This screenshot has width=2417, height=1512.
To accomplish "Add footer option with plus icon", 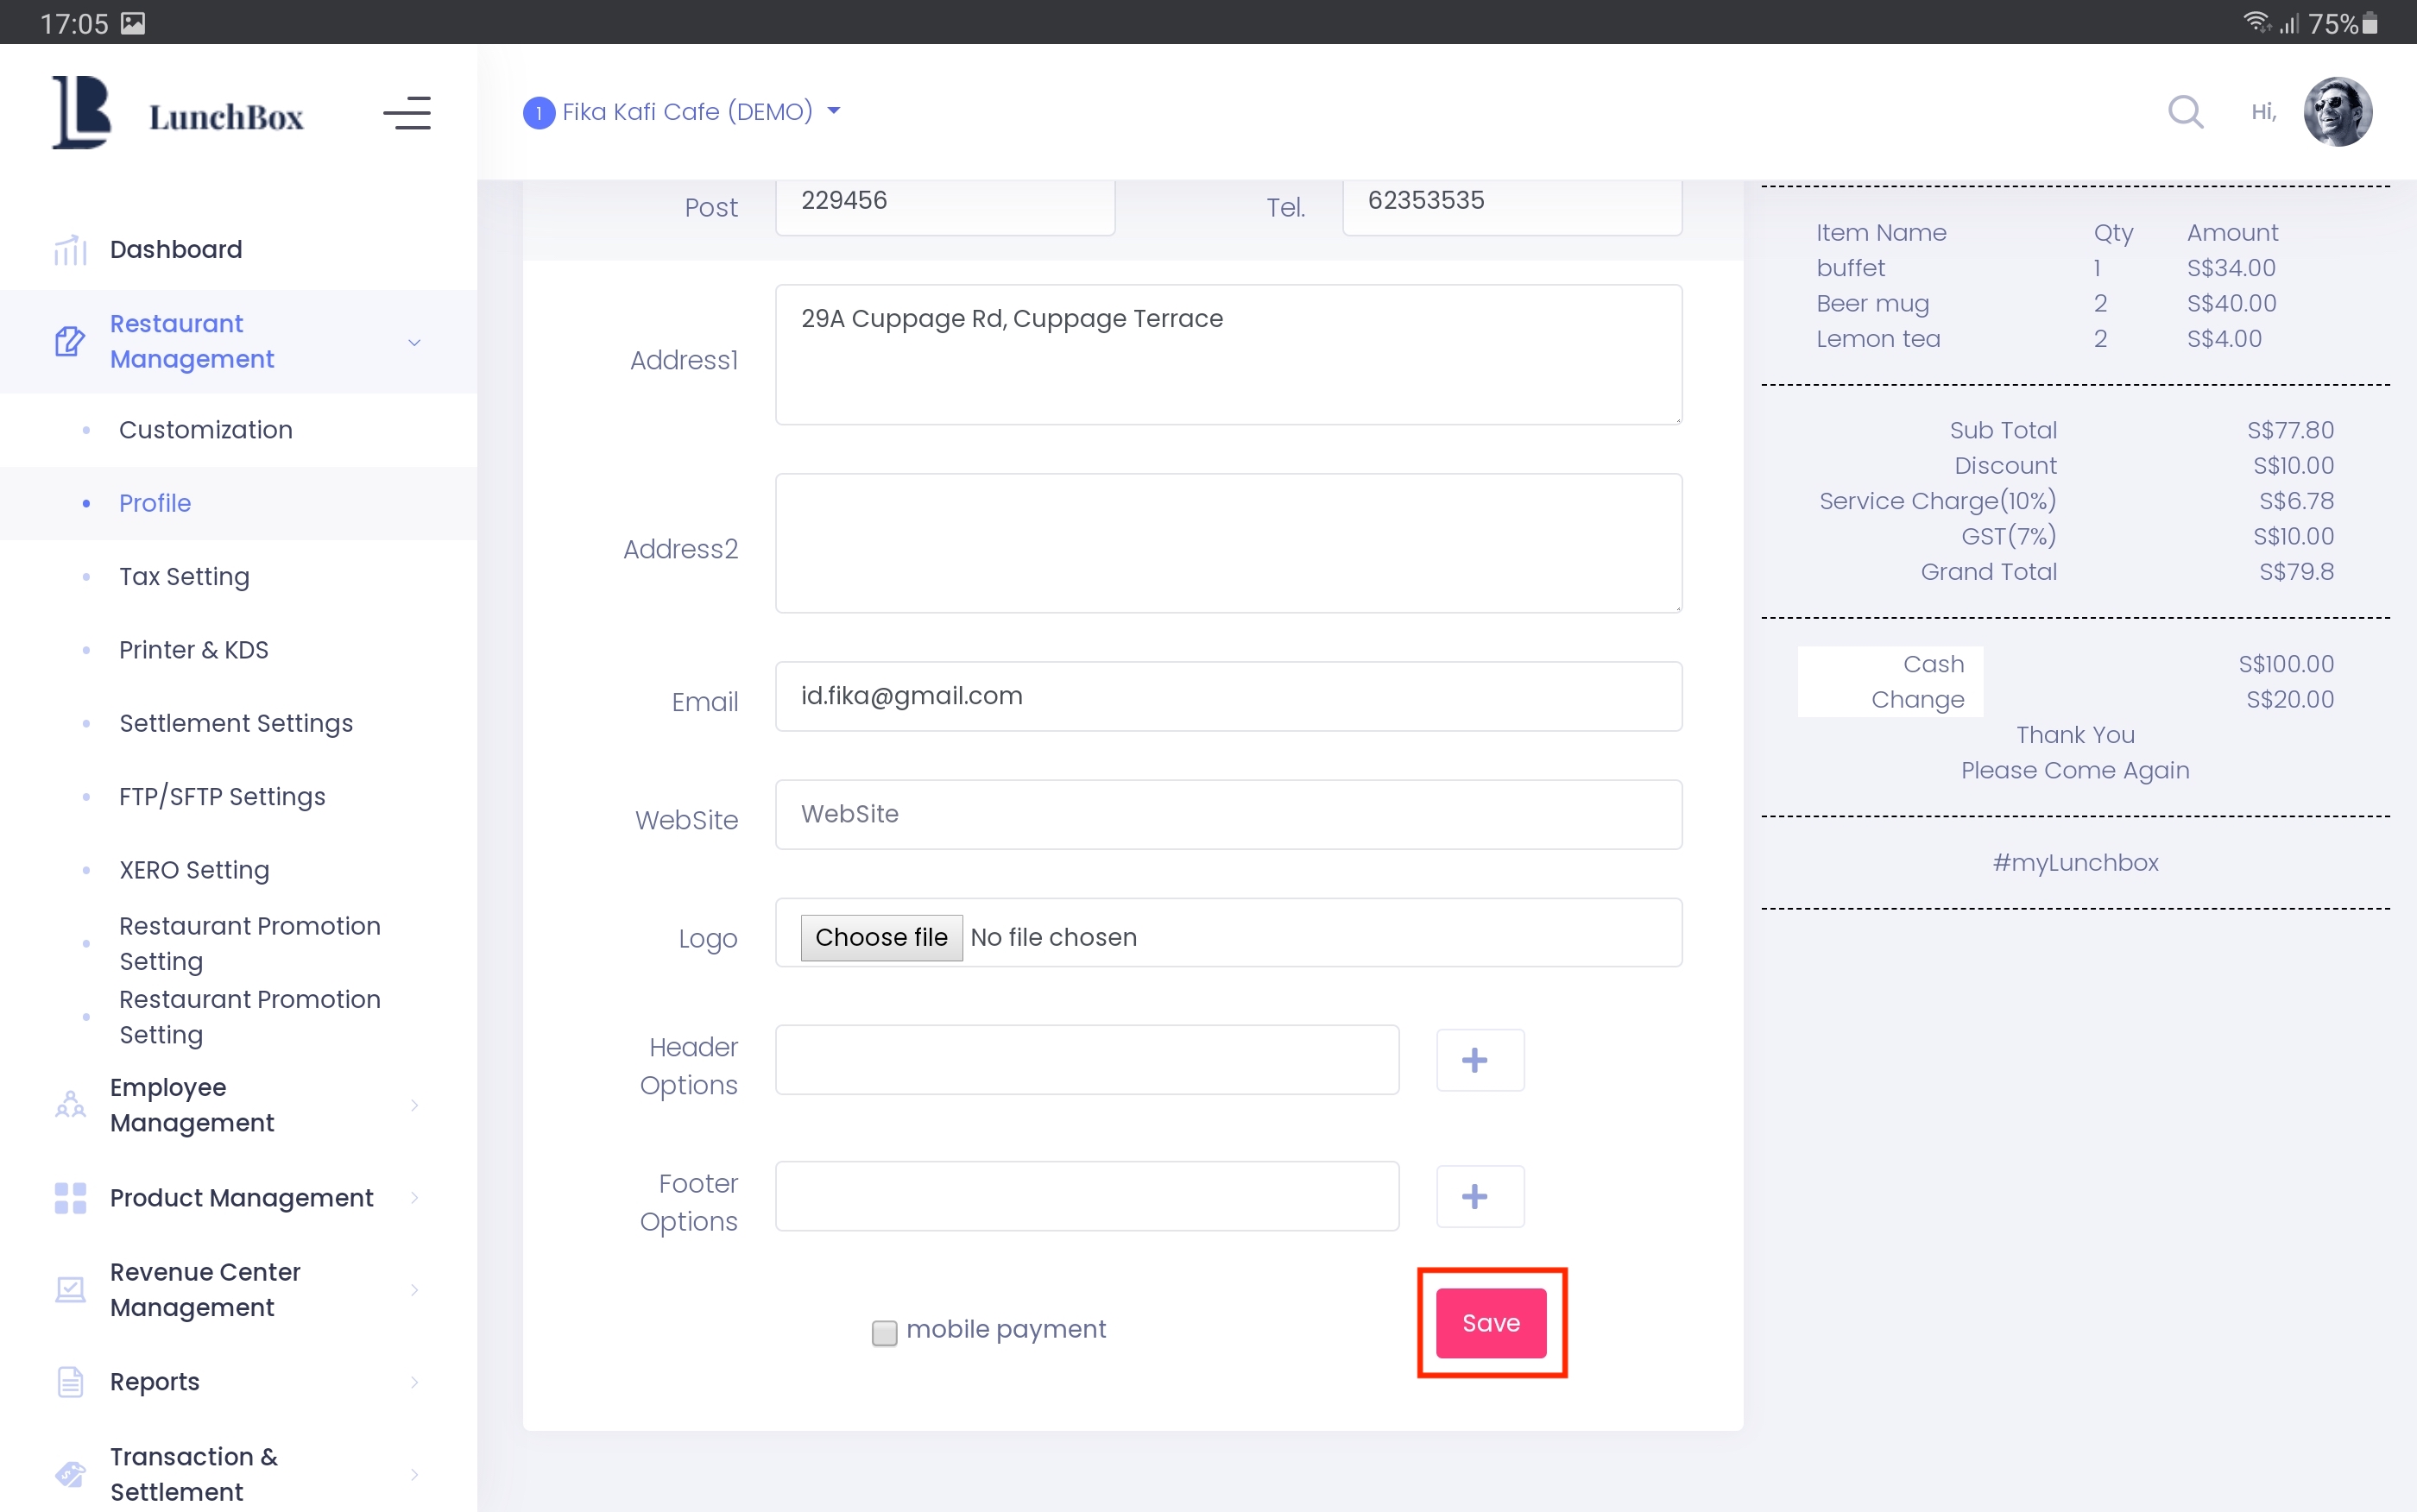I will point(1479,1196).
